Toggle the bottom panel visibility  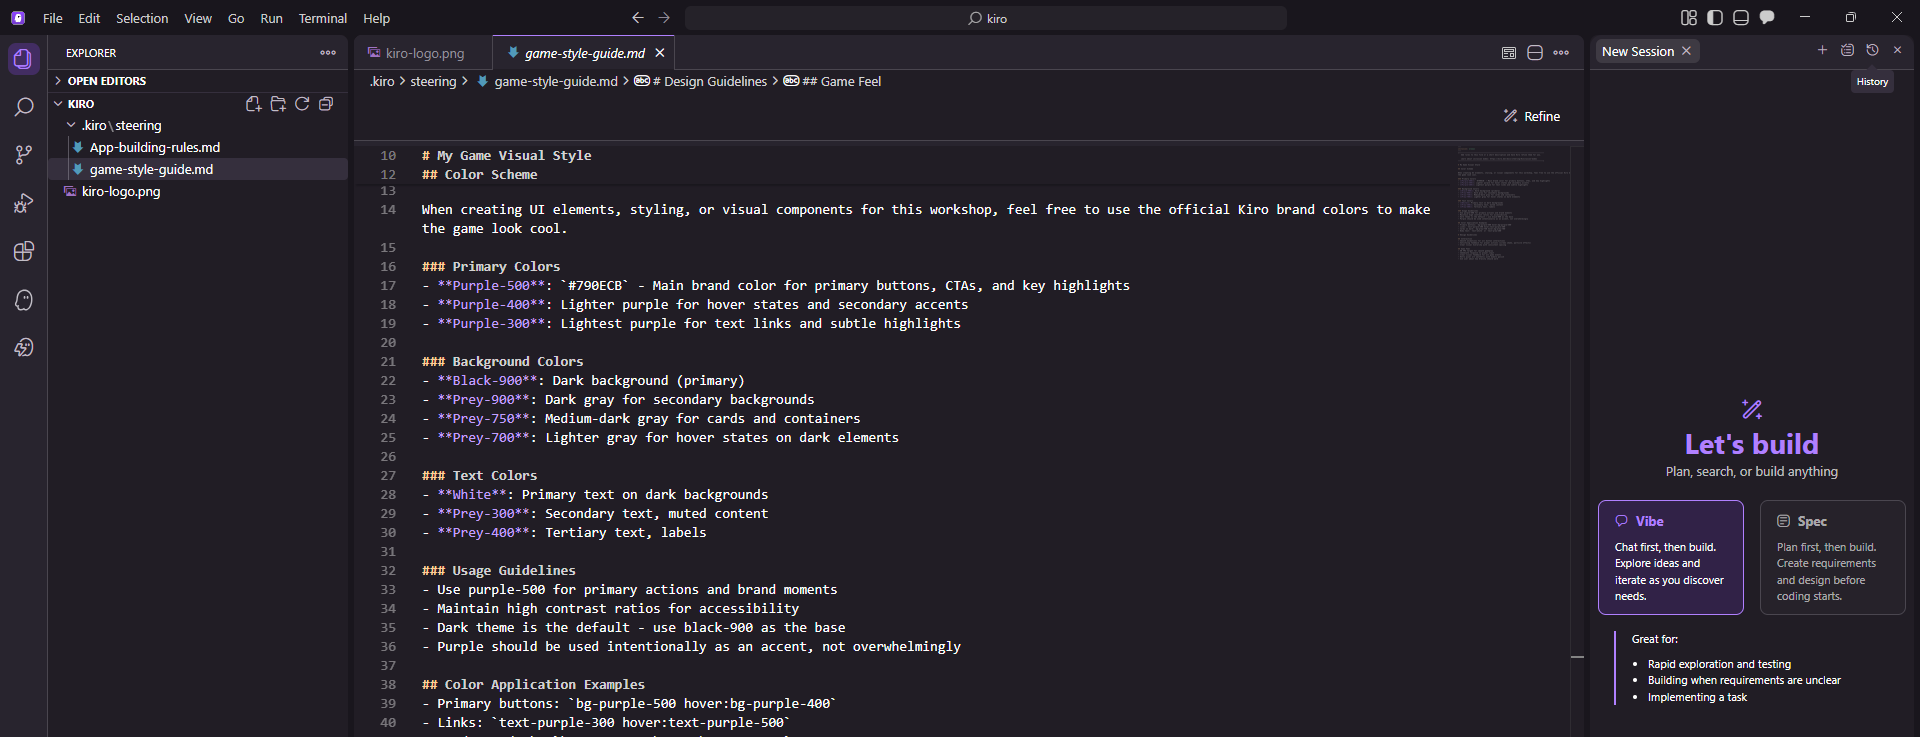coord(1741,18)
